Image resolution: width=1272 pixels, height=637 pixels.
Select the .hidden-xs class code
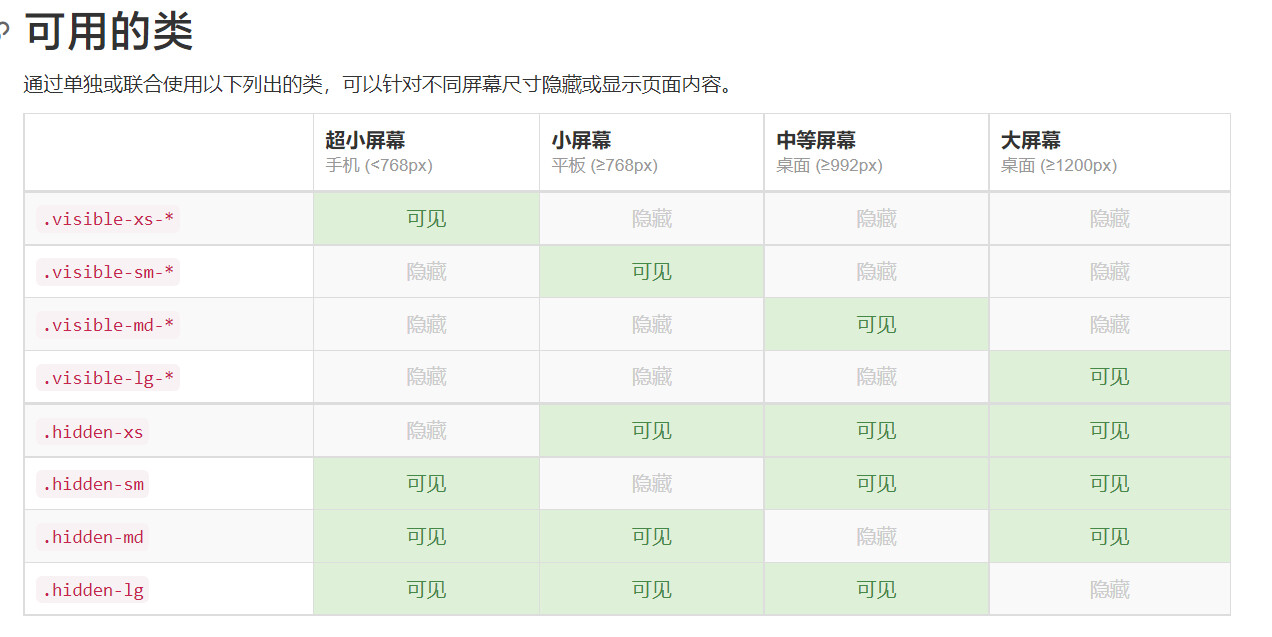point(92,432)
